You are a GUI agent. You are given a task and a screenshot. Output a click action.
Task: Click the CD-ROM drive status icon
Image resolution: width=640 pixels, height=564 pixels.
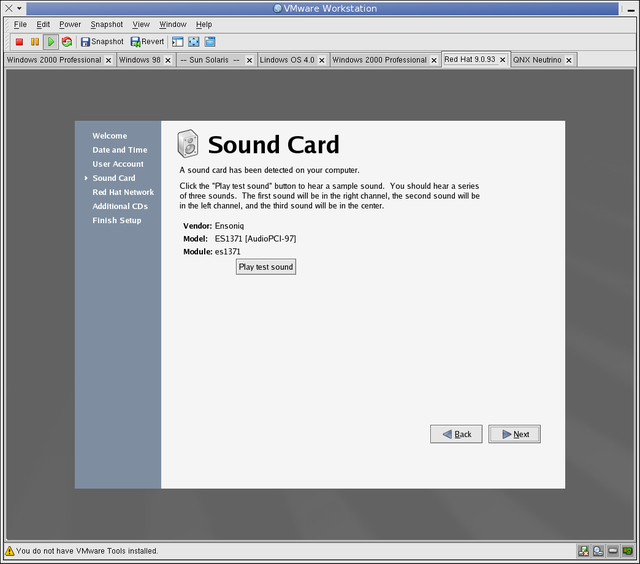[x=598, y=551]
